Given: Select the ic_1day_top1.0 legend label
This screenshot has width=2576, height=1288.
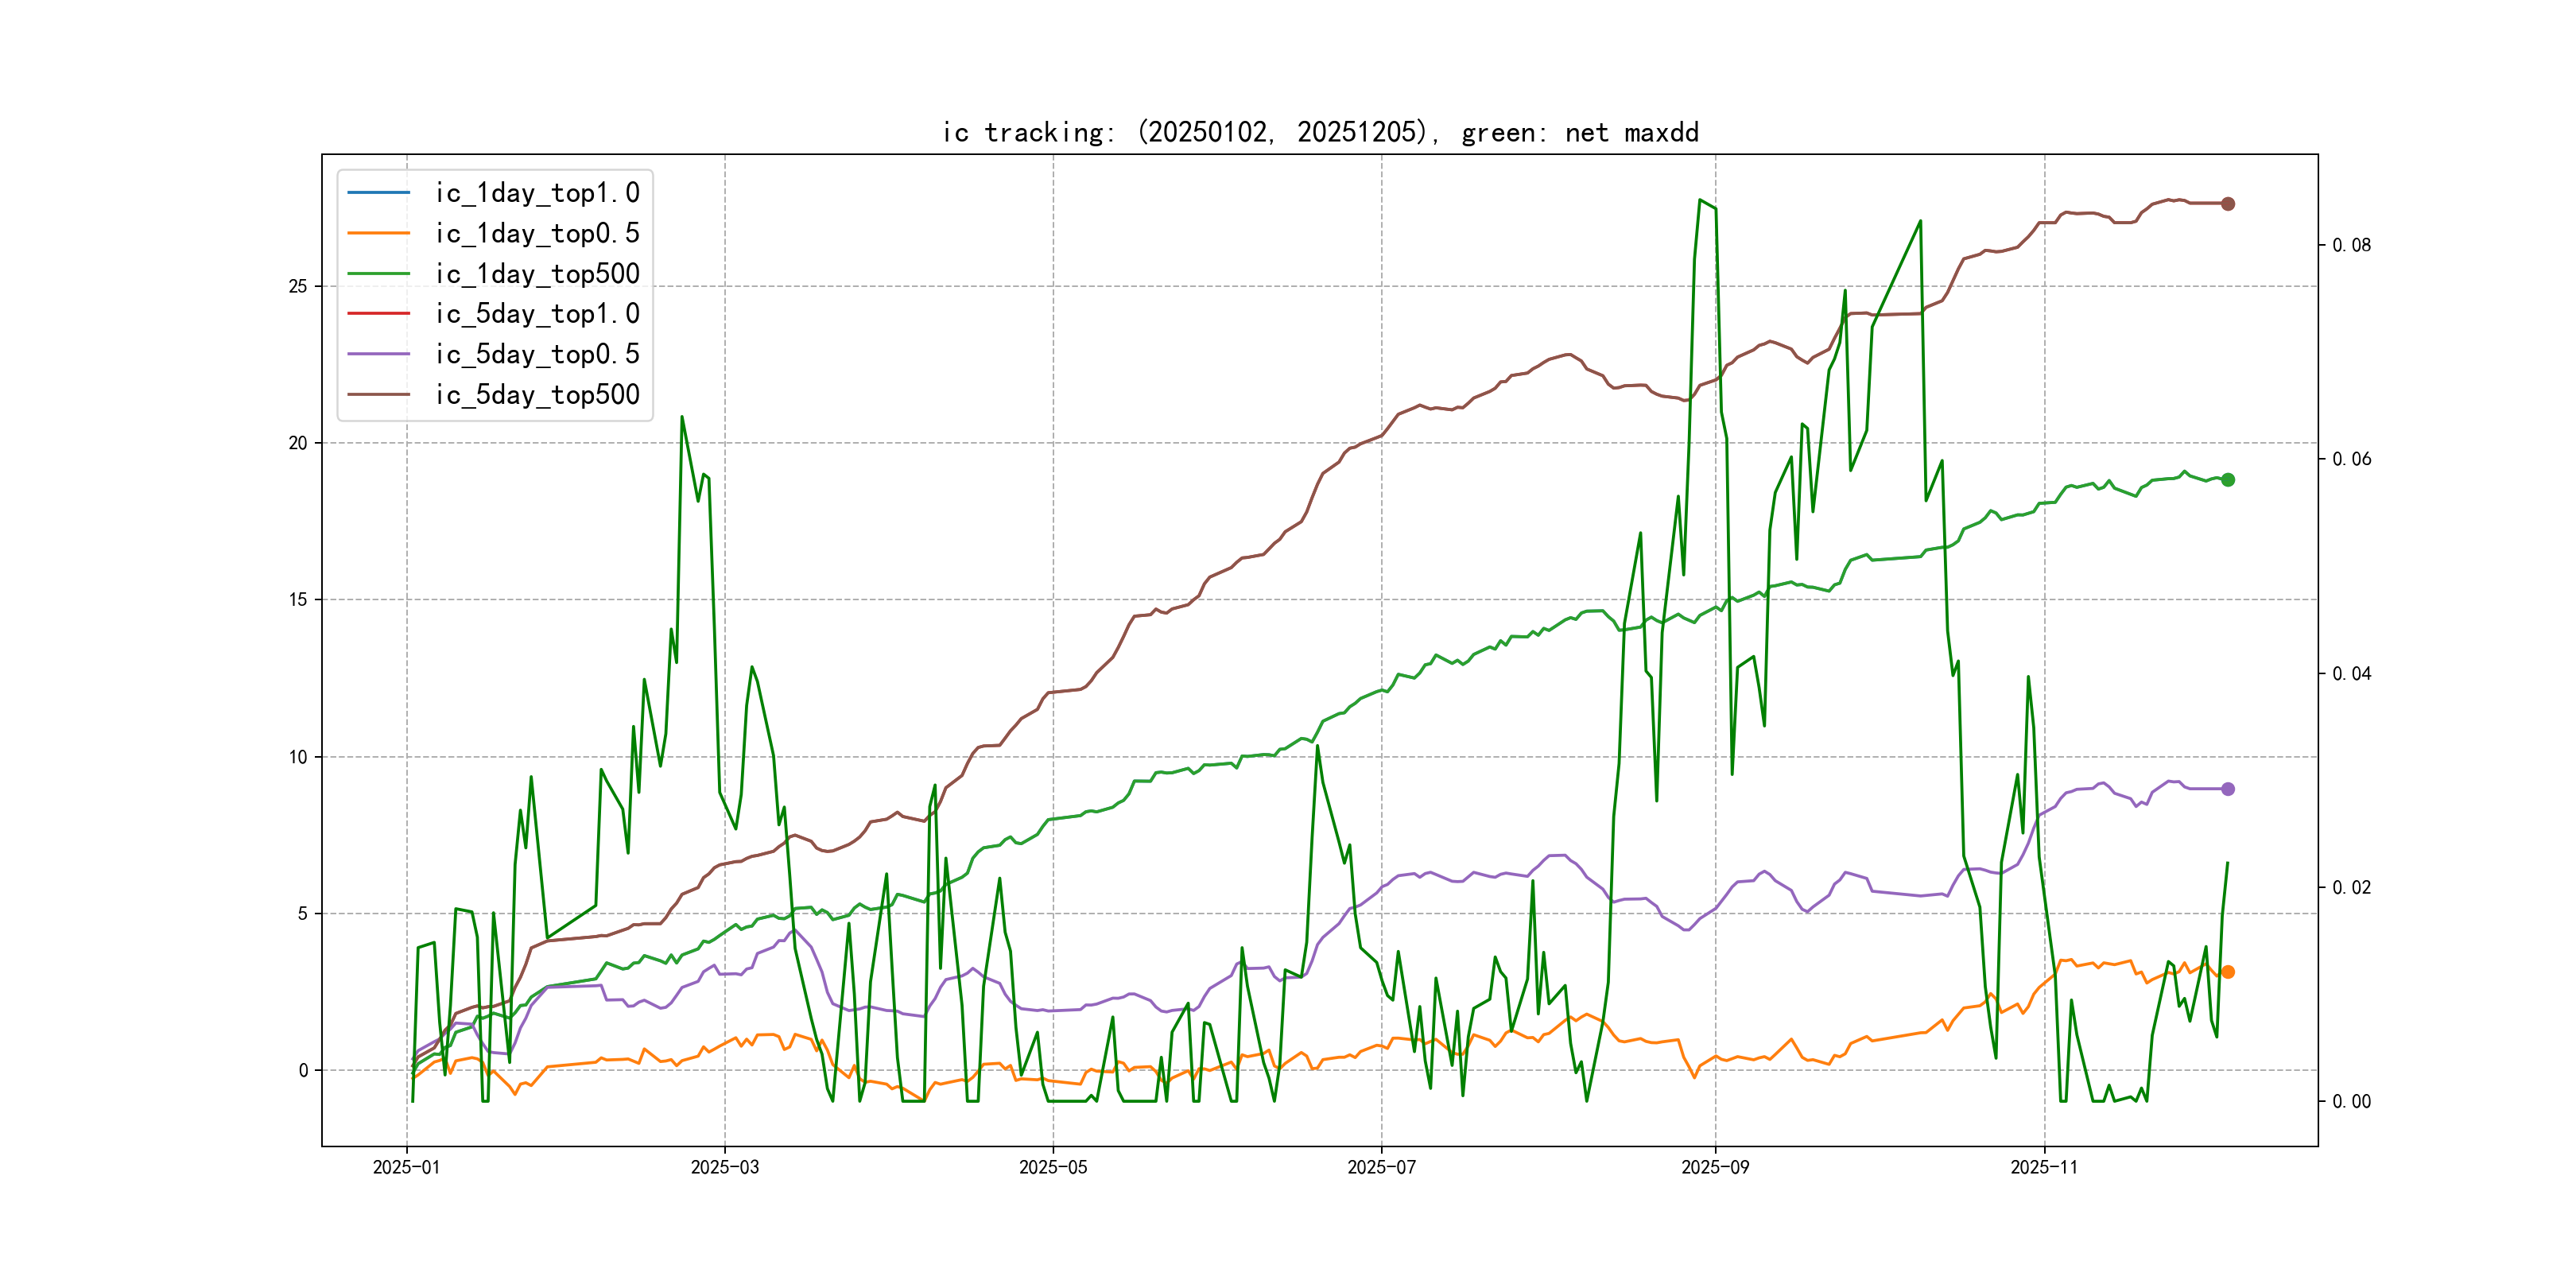Looking at the screenshot, I should click(x=537, y=192).
